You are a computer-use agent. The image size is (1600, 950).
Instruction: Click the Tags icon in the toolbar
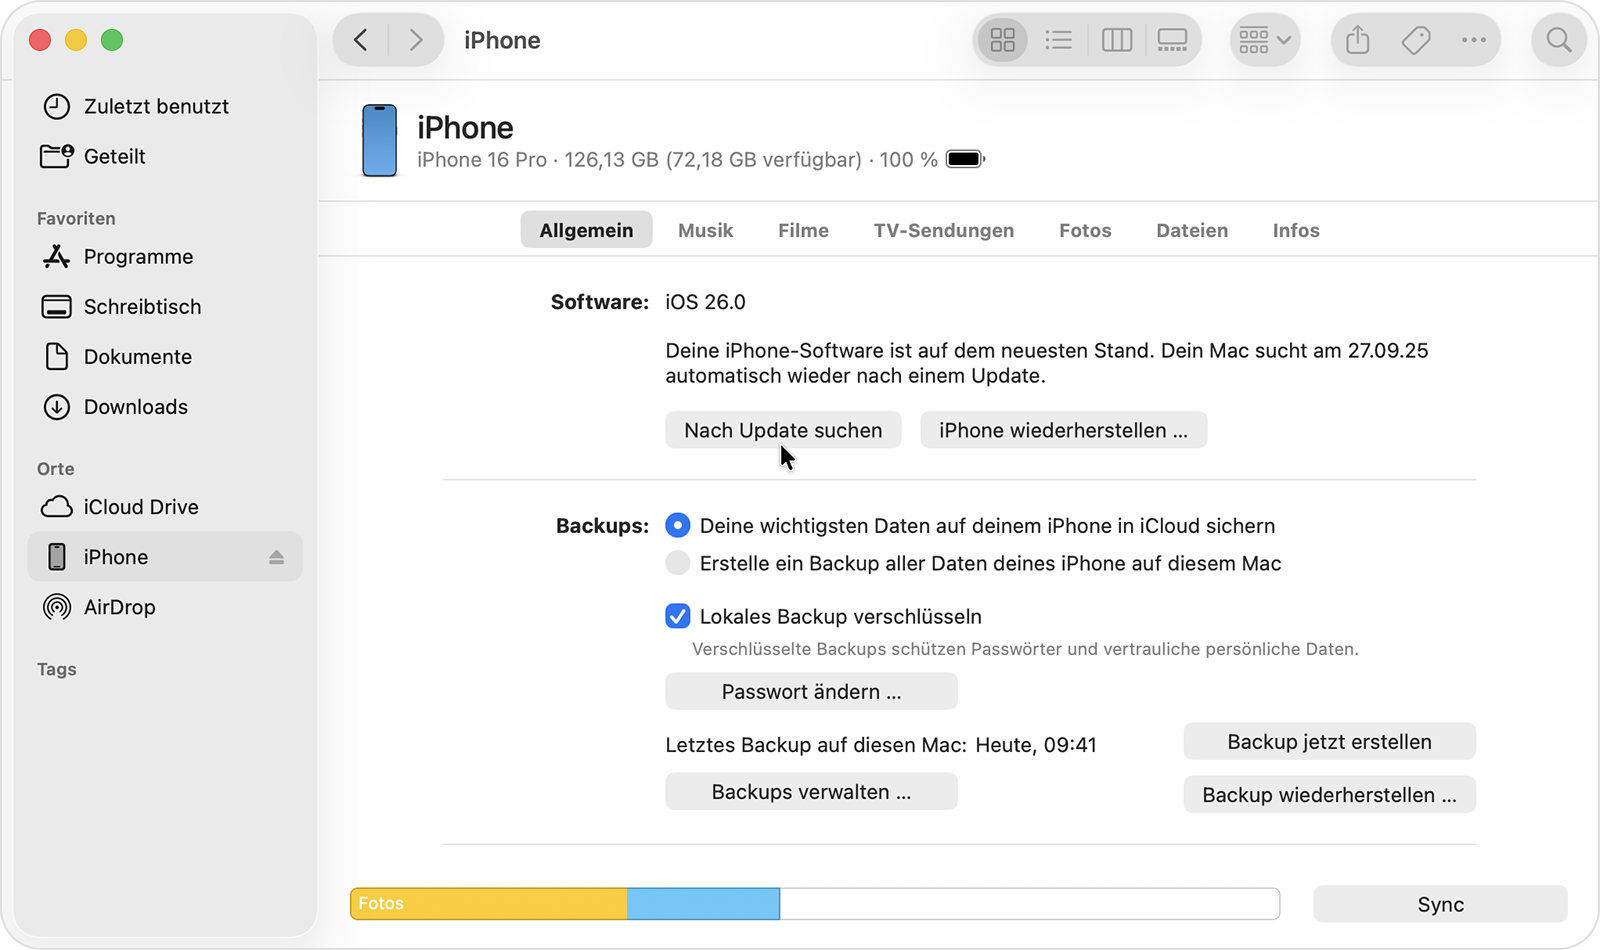pyautogui.click(x=1415, y=40)
